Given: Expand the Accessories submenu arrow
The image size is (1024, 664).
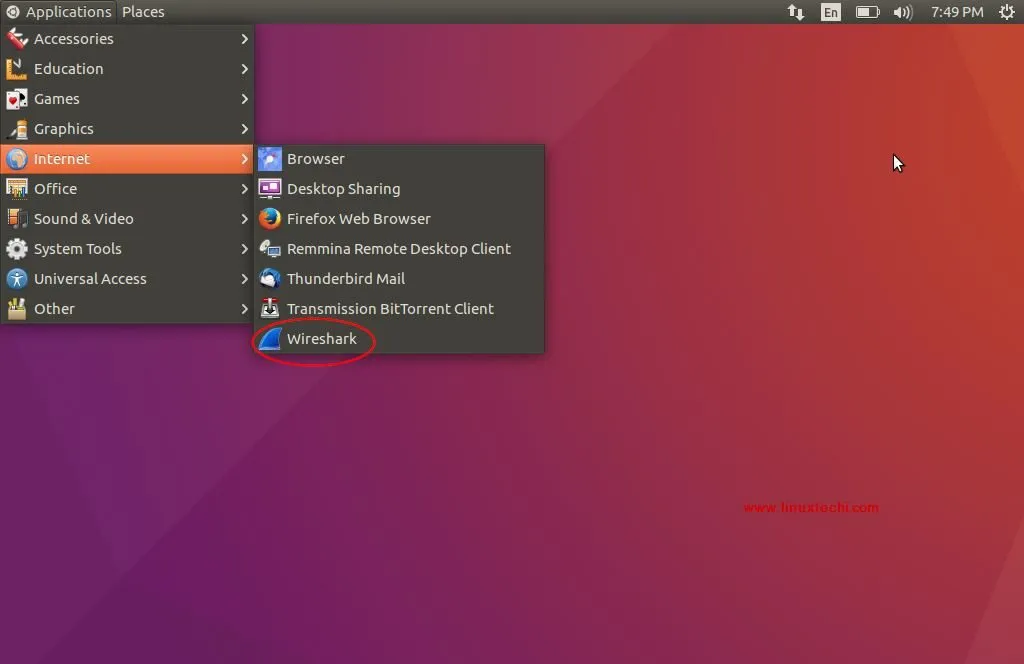Looking at the screenshot, I should click(243, 38).
